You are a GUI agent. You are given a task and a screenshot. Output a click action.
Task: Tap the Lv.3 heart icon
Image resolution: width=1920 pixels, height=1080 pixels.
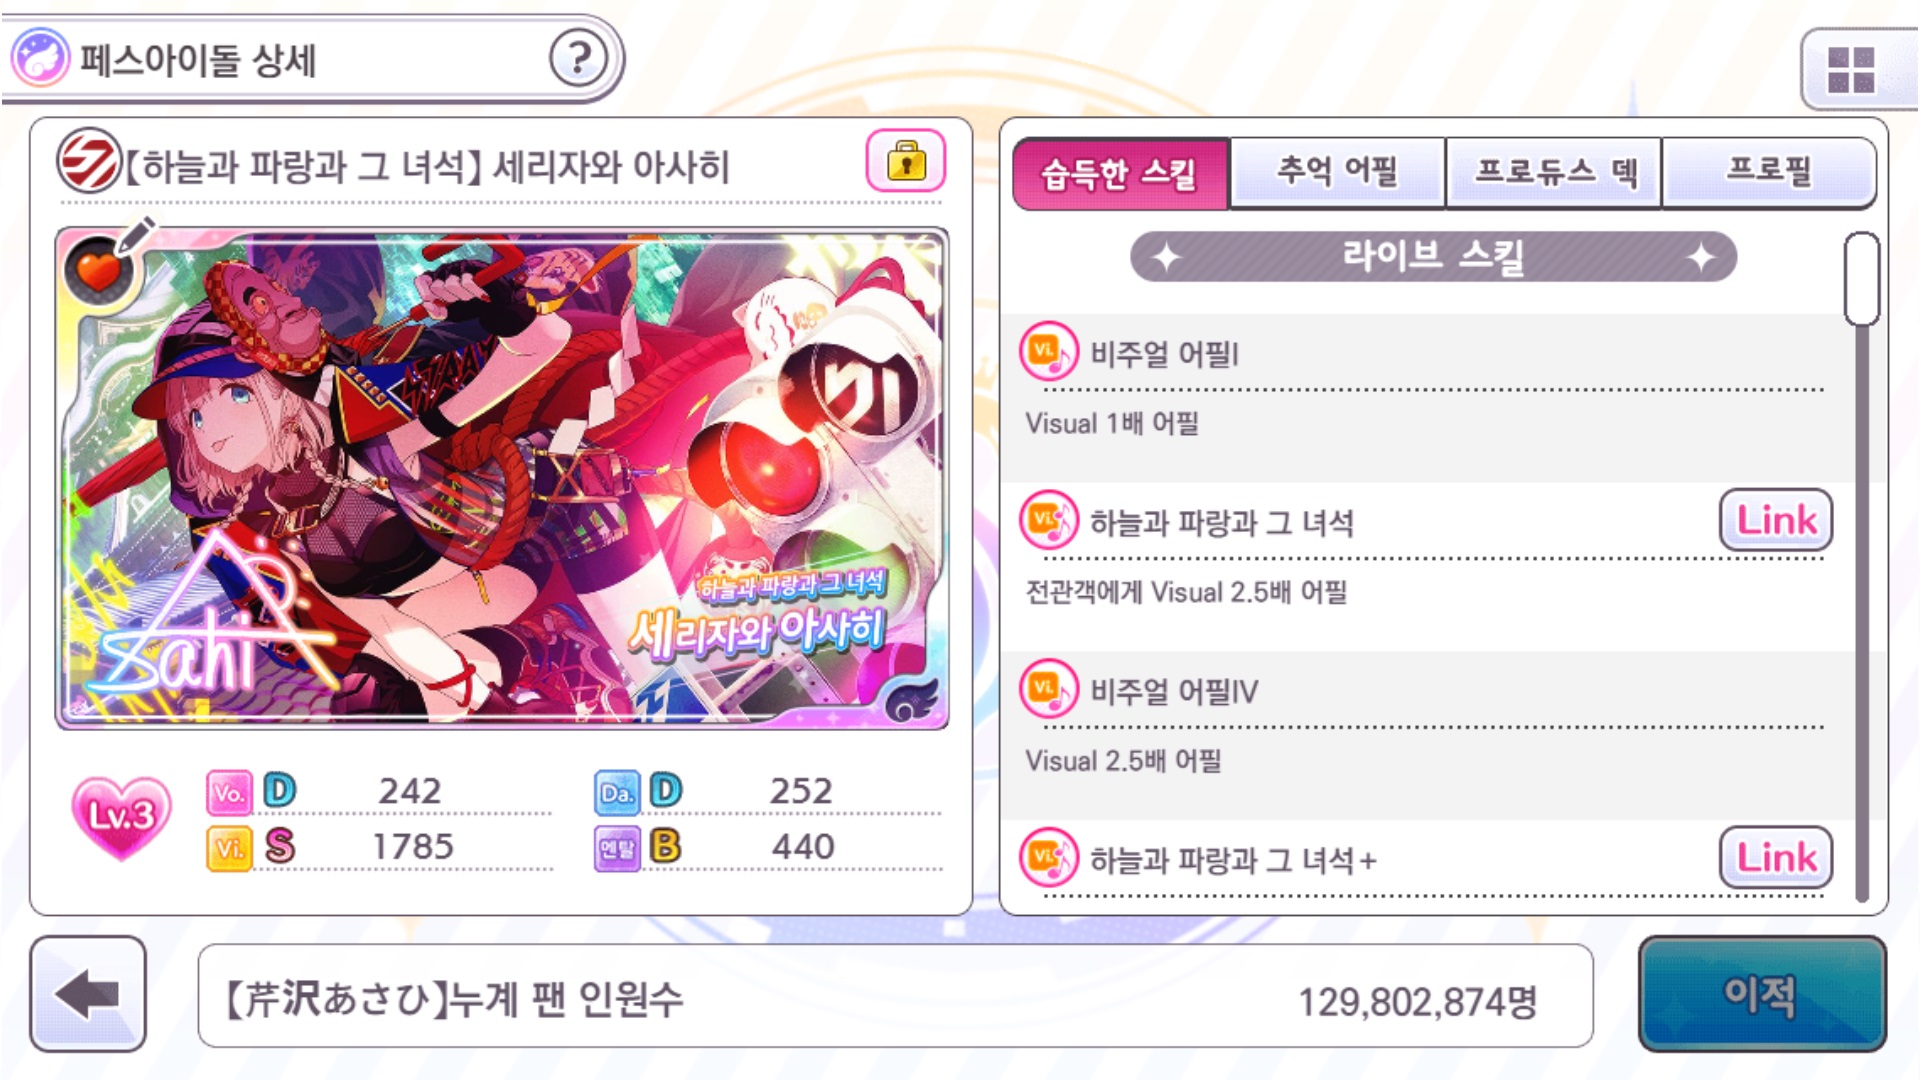(121, 817)
